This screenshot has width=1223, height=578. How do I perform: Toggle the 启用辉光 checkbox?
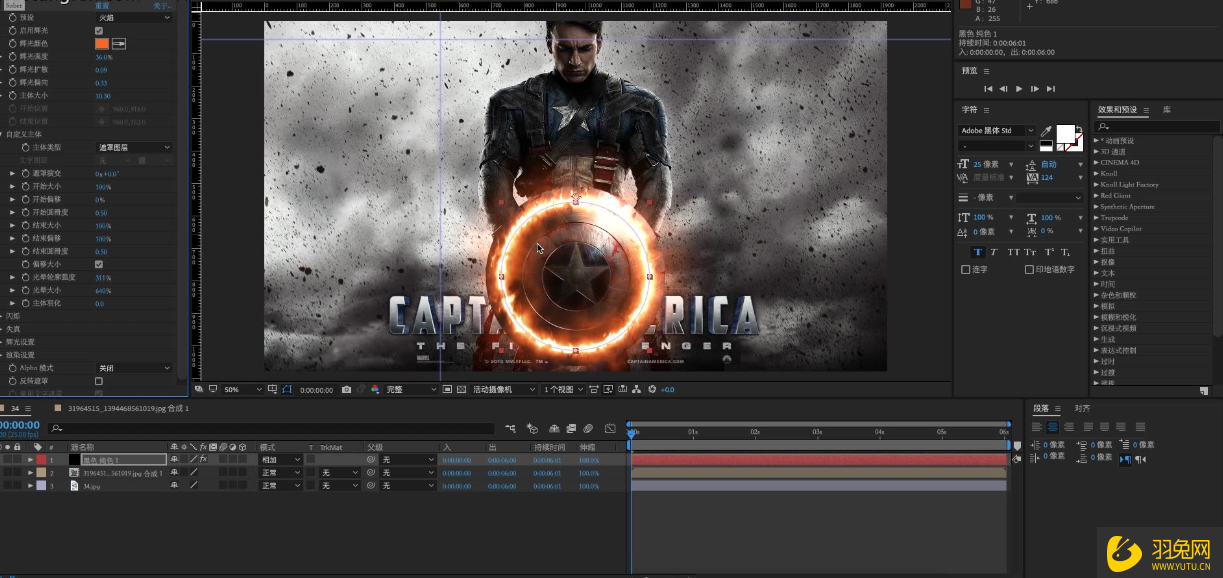[99, 31]
